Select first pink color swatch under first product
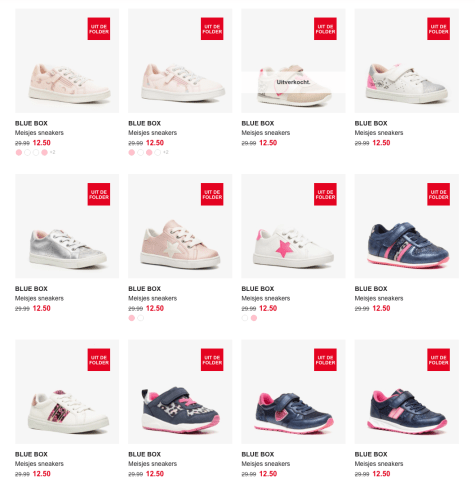Viewport: 475px width, 492px height. (x=19, y=152)
